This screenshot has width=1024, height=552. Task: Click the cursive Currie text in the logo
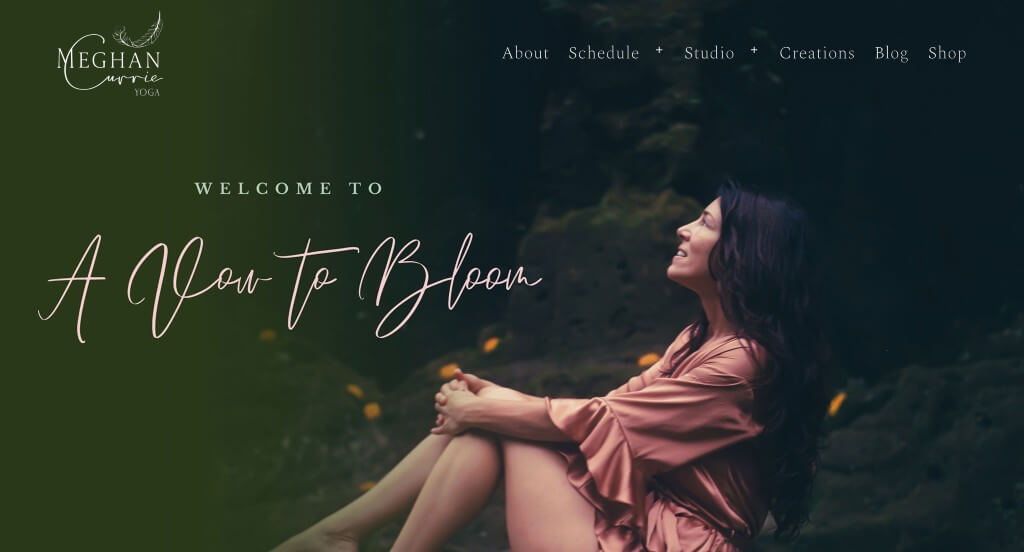[114, 78]
